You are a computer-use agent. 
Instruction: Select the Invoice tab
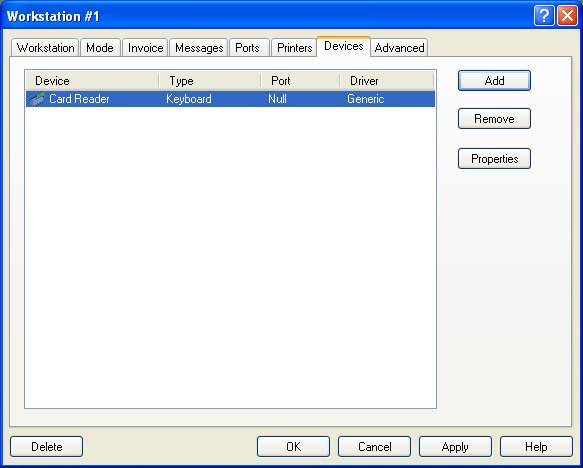click(x=145, y=48)
